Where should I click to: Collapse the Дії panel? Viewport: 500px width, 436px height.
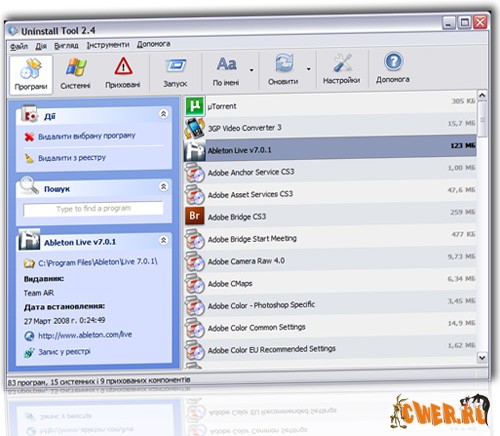pyautogui.click(x=163, y=114)
